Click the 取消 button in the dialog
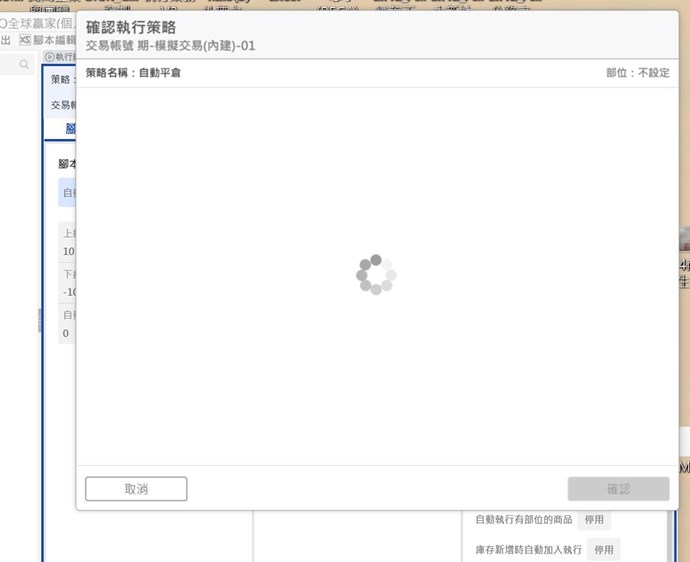 pos(136,489)
